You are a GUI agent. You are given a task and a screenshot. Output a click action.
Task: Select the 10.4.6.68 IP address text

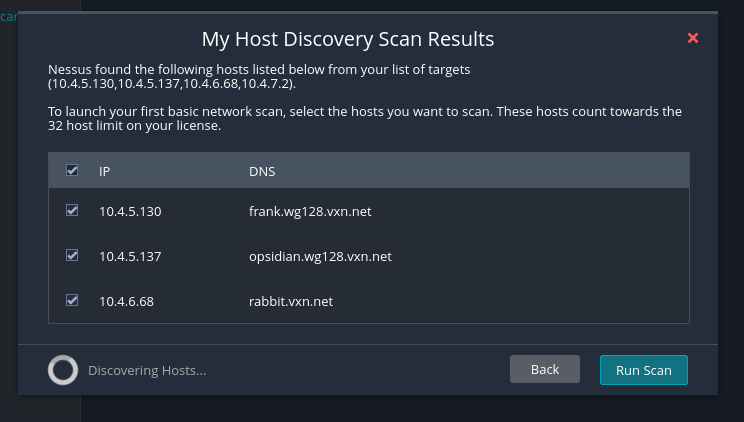[x=126, y=301]
